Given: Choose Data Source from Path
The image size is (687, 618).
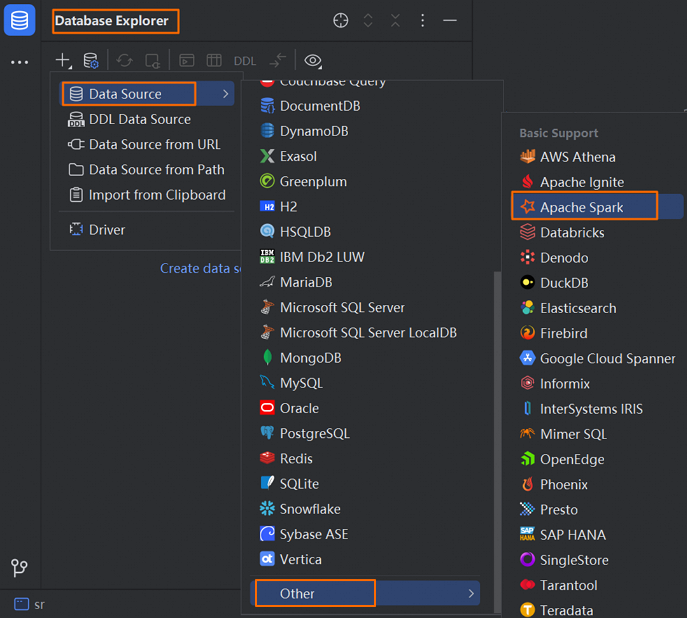Looking at the screenshot, I should (x=146, y=170).
